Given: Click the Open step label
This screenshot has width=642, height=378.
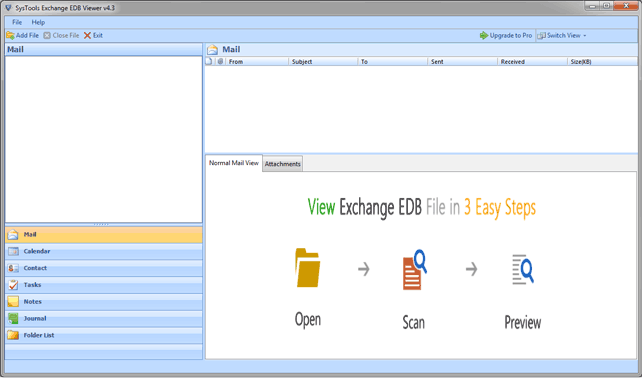Looking at the screenshot, I should point(308,320).
